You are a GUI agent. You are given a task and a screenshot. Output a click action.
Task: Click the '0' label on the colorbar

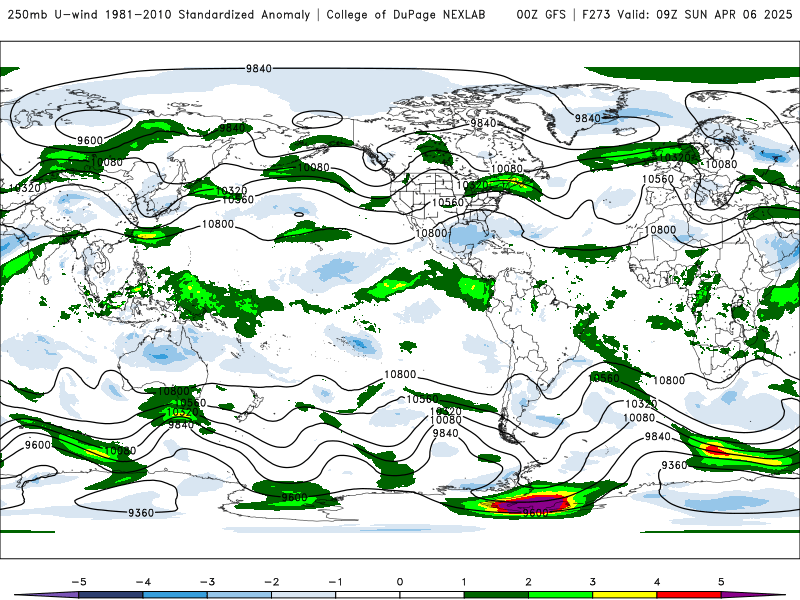399,582
